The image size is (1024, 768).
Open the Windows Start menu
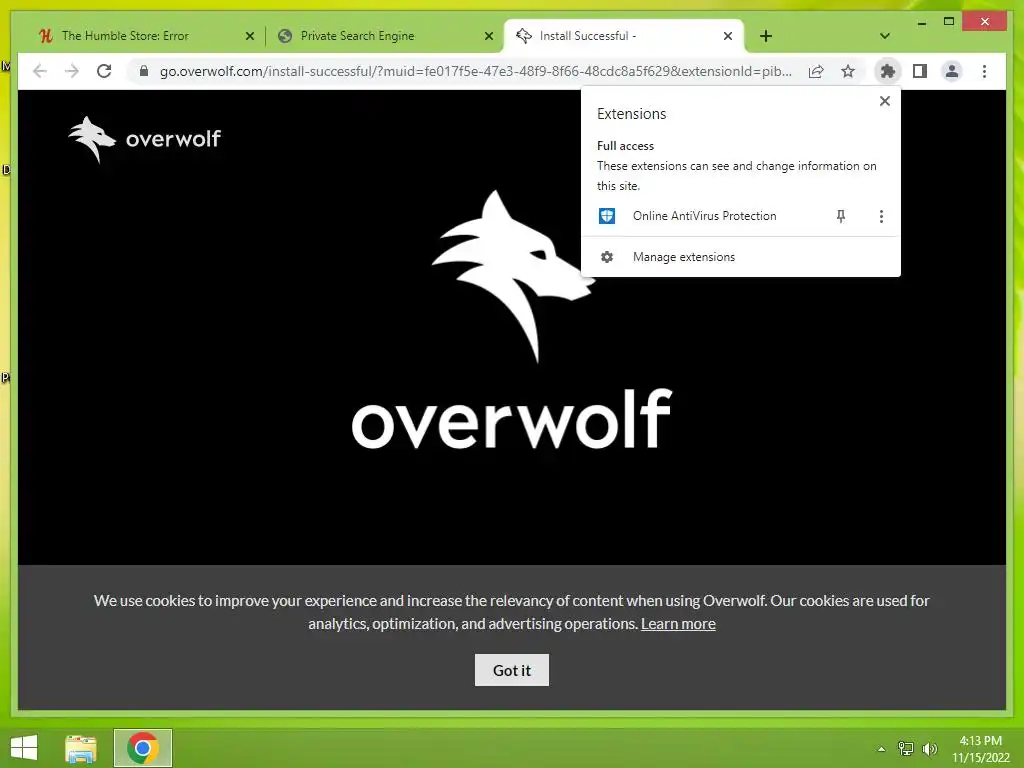click(24, 748)
